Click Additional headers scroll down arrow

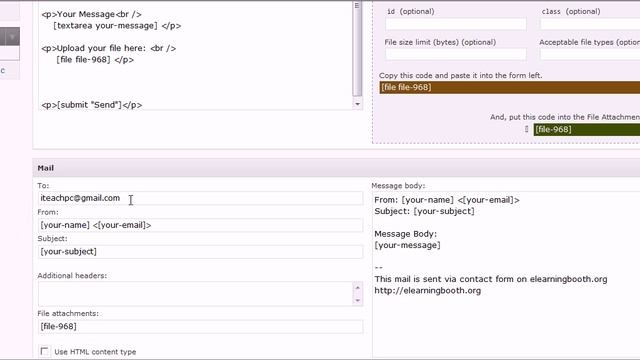coord(358,301)
